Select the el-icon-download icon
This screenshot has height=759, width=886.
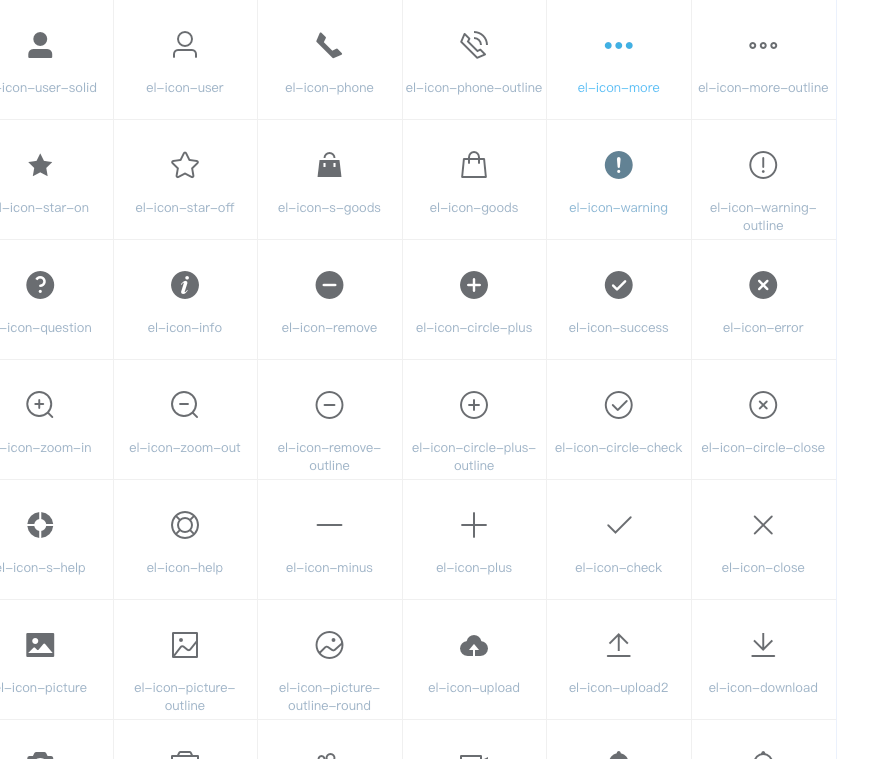point(762,645)
